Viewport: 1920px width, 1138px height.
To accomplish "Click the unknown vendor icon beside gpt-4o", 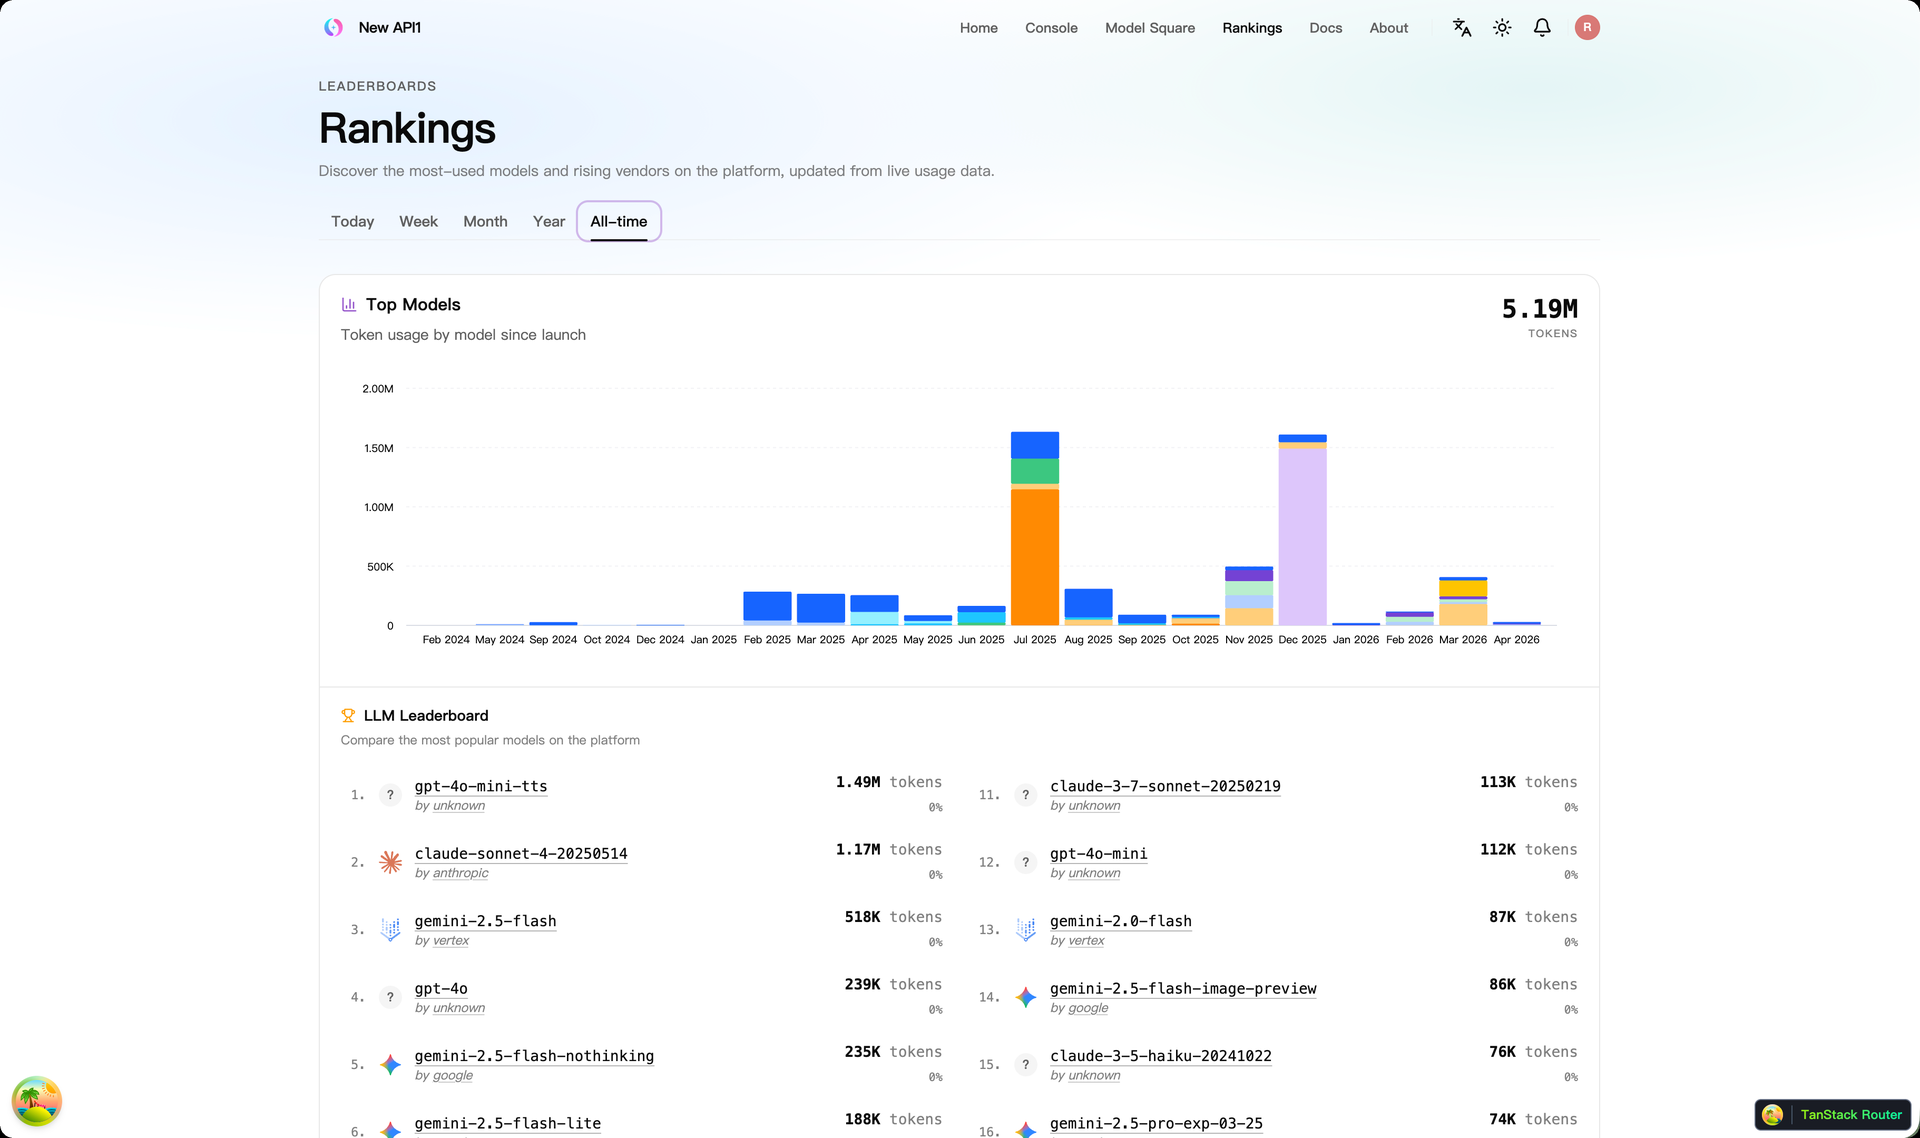I will tap(390, 997).
